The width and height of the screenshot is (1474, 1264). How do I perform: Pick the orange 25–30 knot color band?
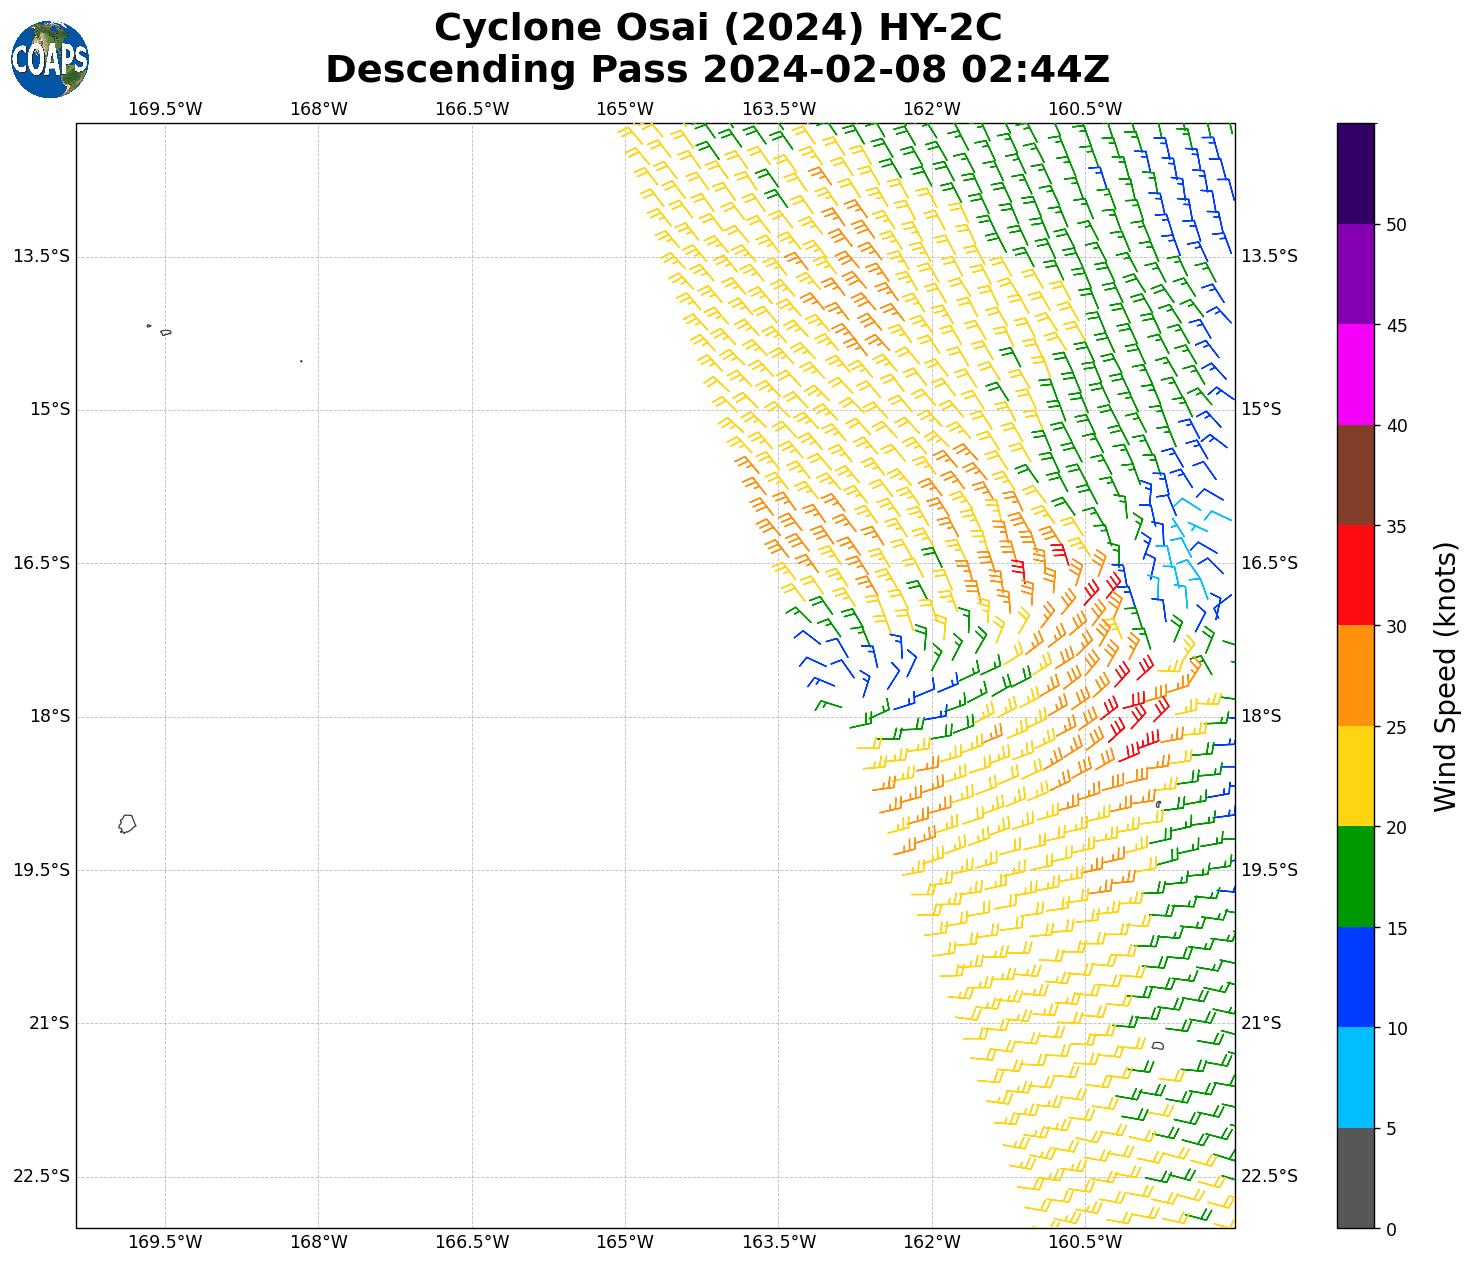coord(1355,676)
